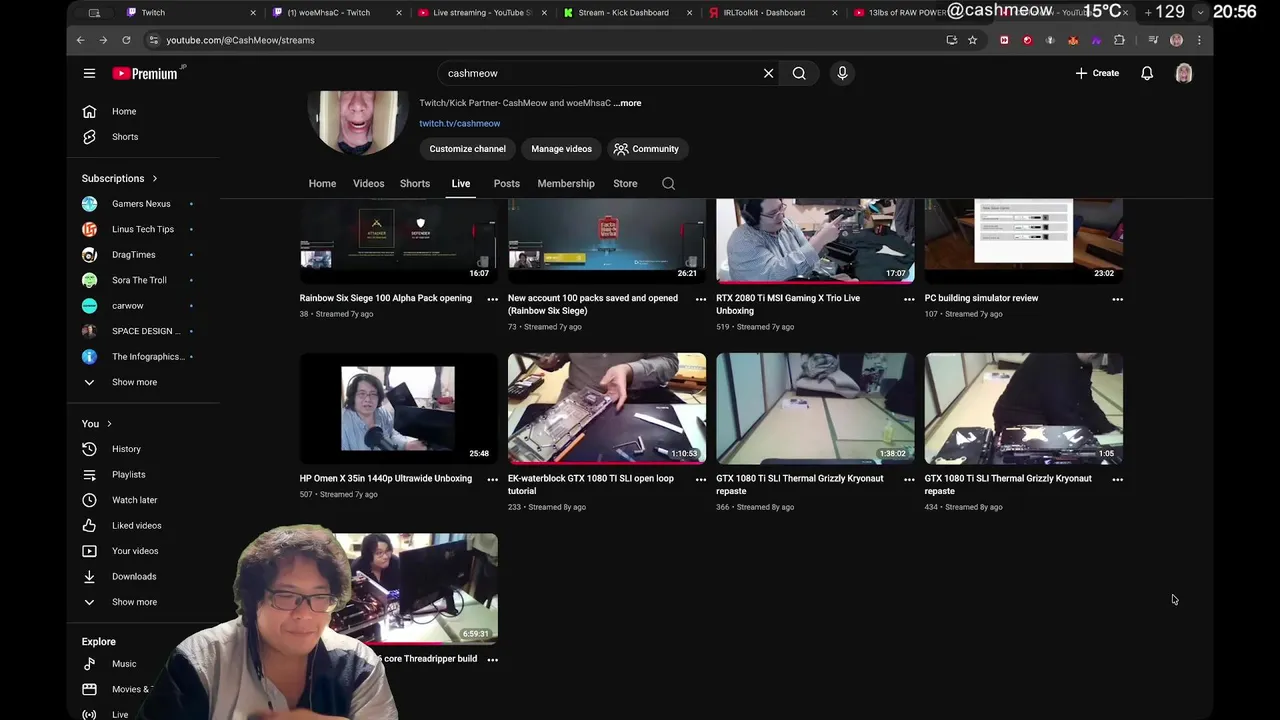
Task: Go forward with browser forward arrow
Action: point(103,40)
